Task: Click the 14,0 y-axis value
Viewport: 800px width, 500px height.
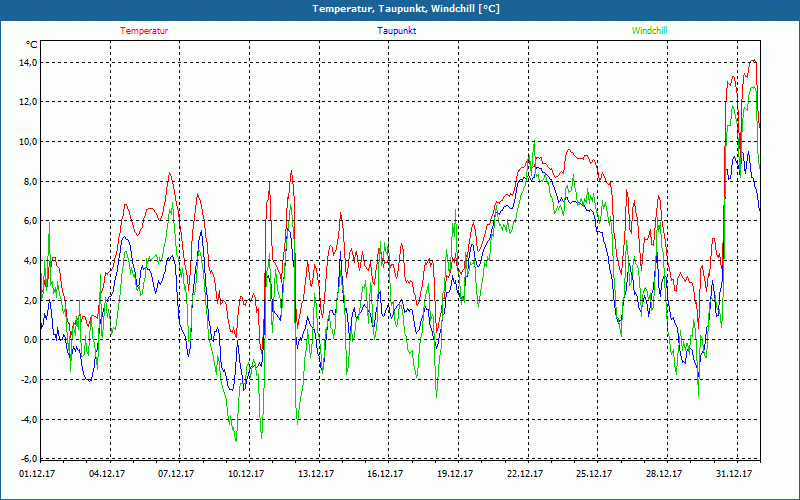Action: pos(29,62)
